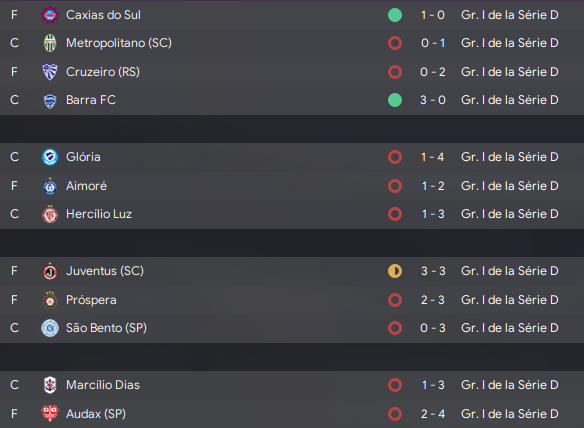Click the red loss indicator for Aimoré

point(395,186)
